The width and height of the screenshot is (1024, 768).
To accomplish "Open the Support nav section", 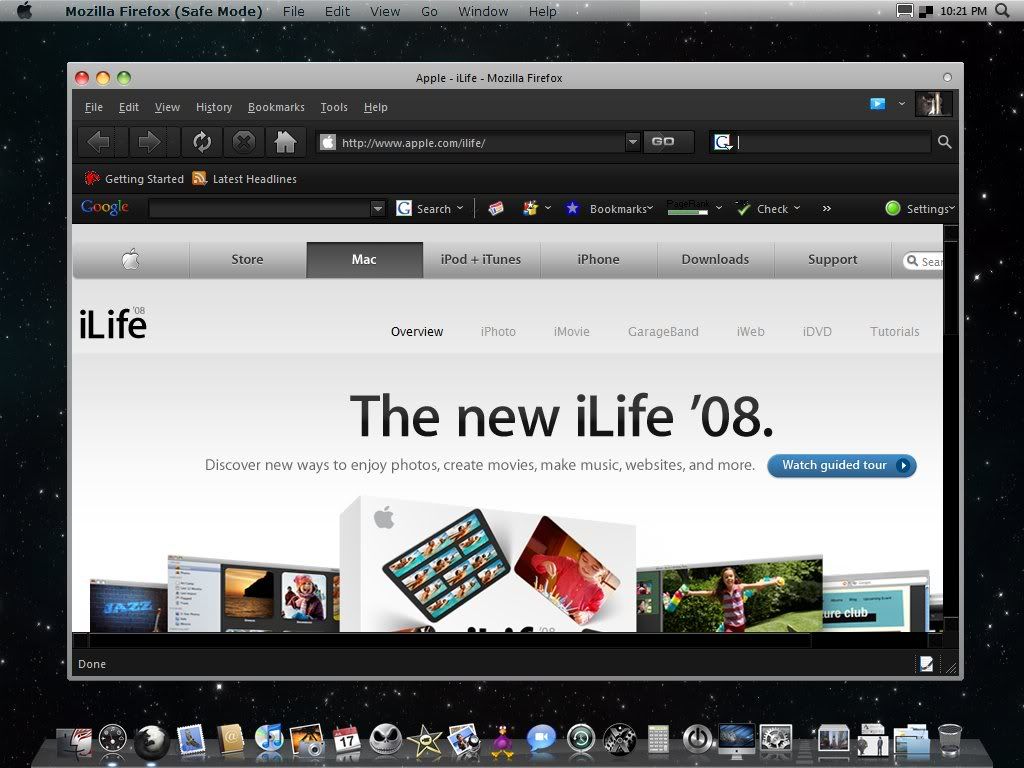I will tap(833, 259).
